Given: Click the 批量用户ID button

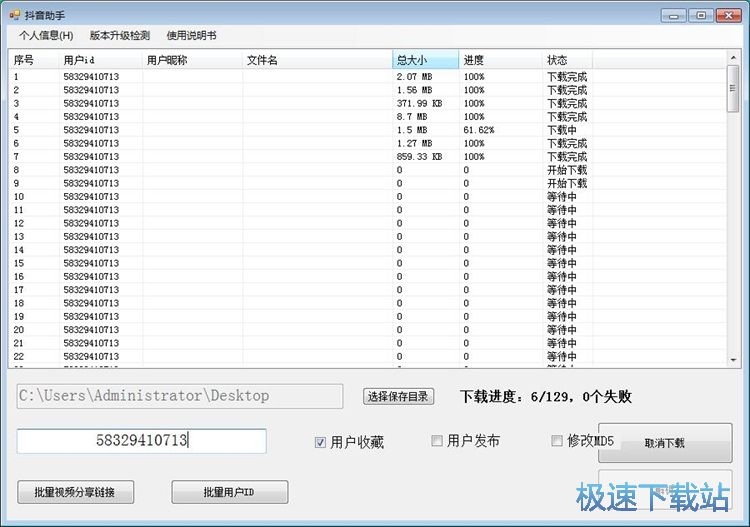Looking at the screenshot, I should 230,492.
